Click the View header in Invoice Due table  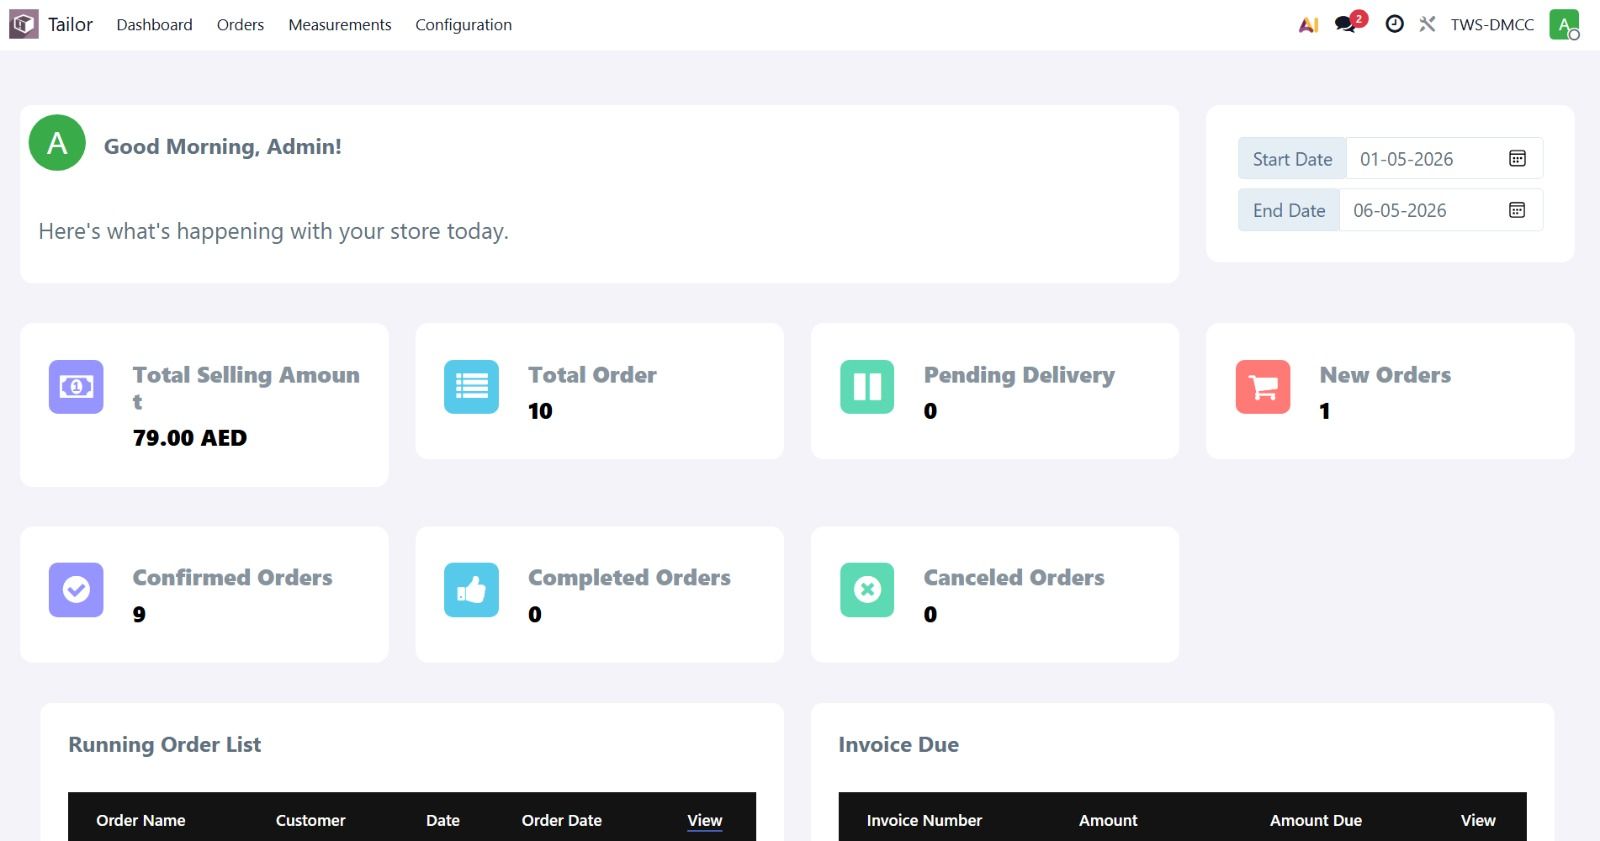click(x=1478, y=820)
